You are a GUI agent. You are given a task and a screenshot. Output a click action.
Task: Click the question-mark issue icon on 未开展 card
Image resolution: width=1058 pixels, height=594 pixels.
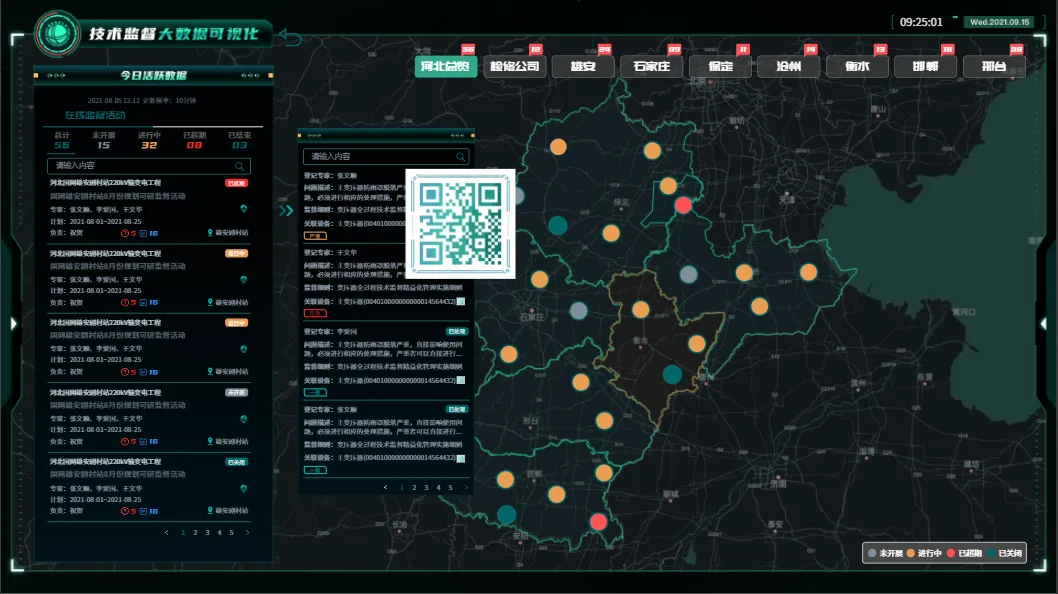click(x=125, y=442)
